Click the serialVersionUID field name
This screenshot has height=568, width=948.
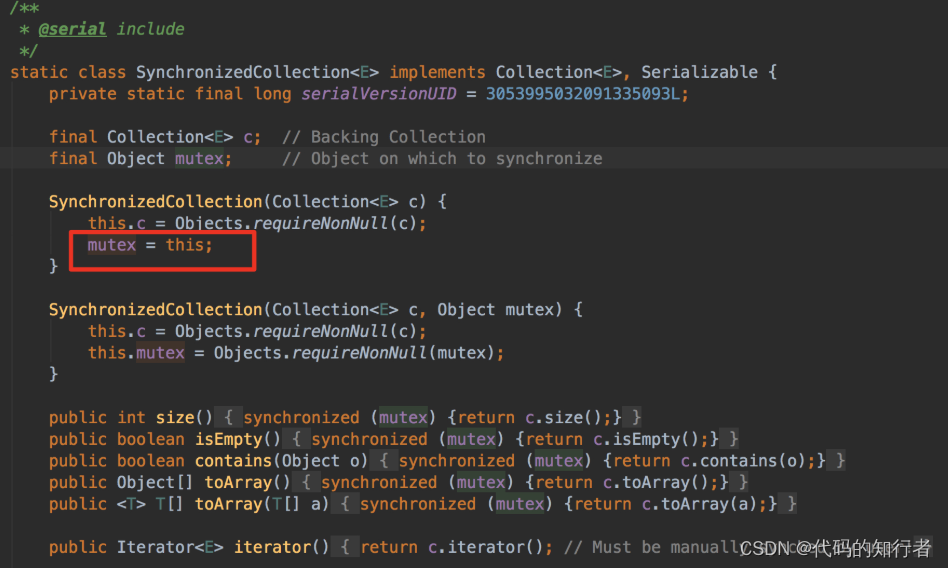pyautogui.click(x=378, y=94)
